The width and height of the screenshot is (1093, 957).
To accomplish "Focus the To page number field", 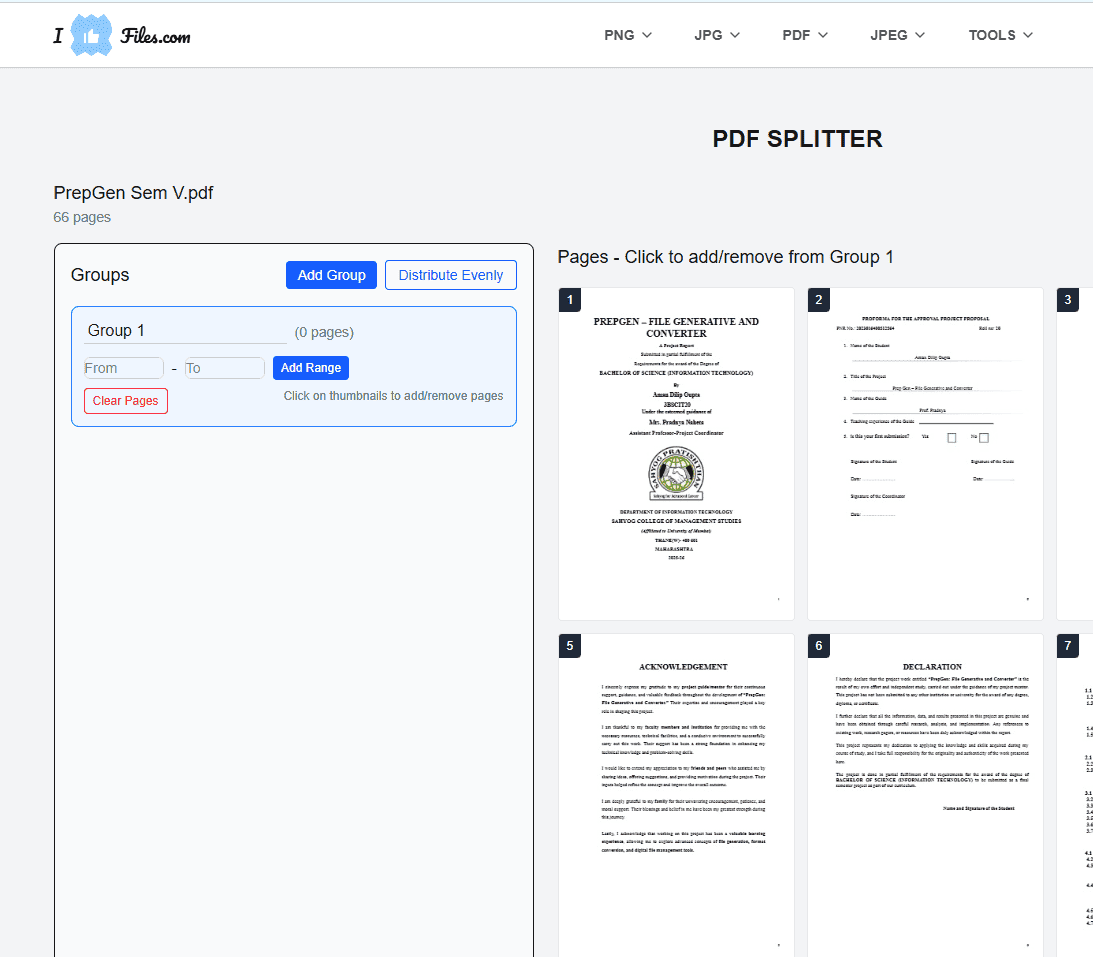I will (x=224, y=368).
